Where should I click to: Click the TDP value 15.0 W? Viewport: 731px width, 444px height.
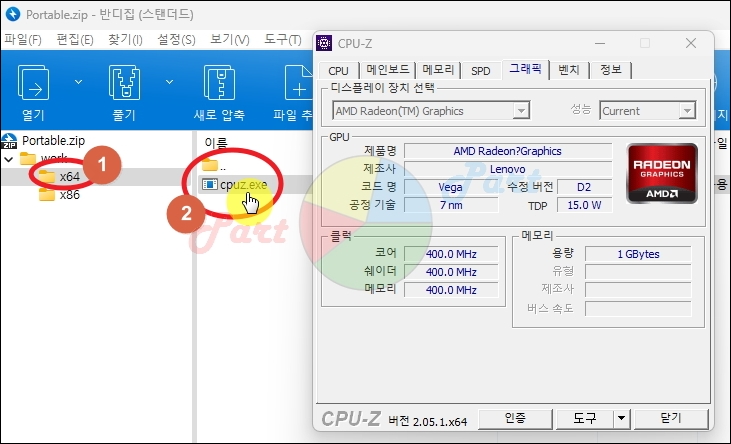584,205
